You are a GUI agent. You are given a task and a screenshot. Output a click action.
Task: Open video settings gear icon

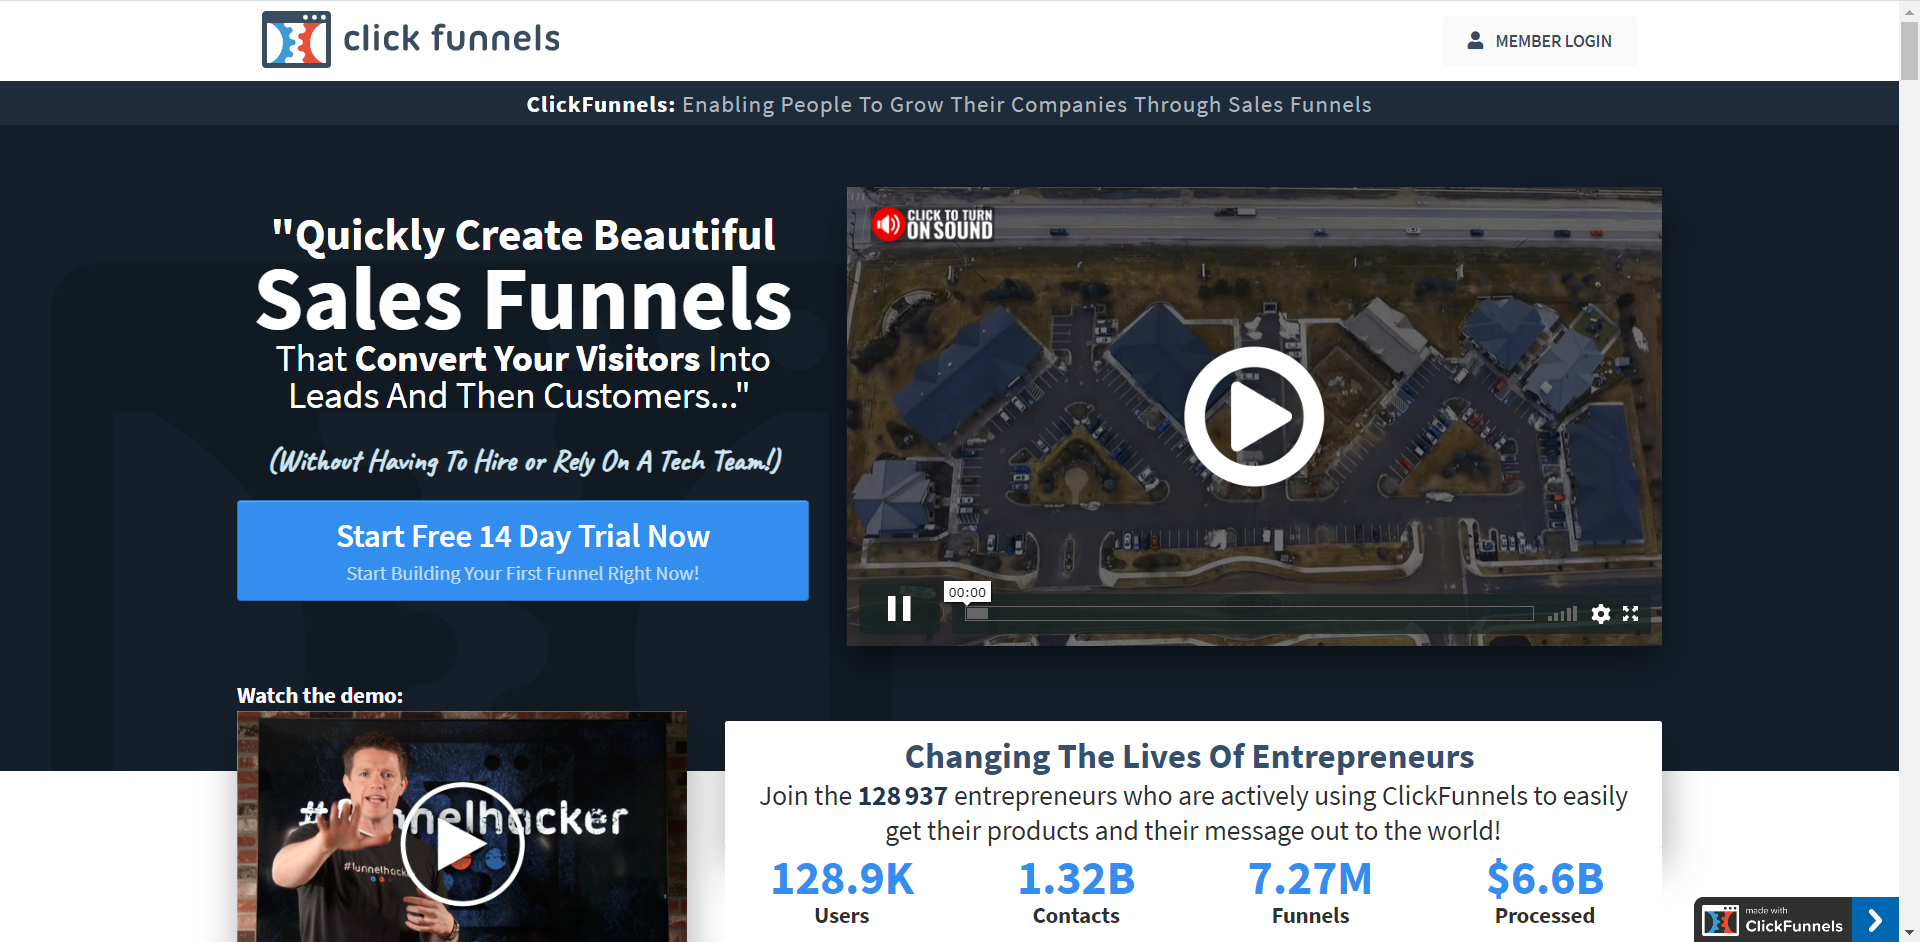click(x=1601, y=614)
